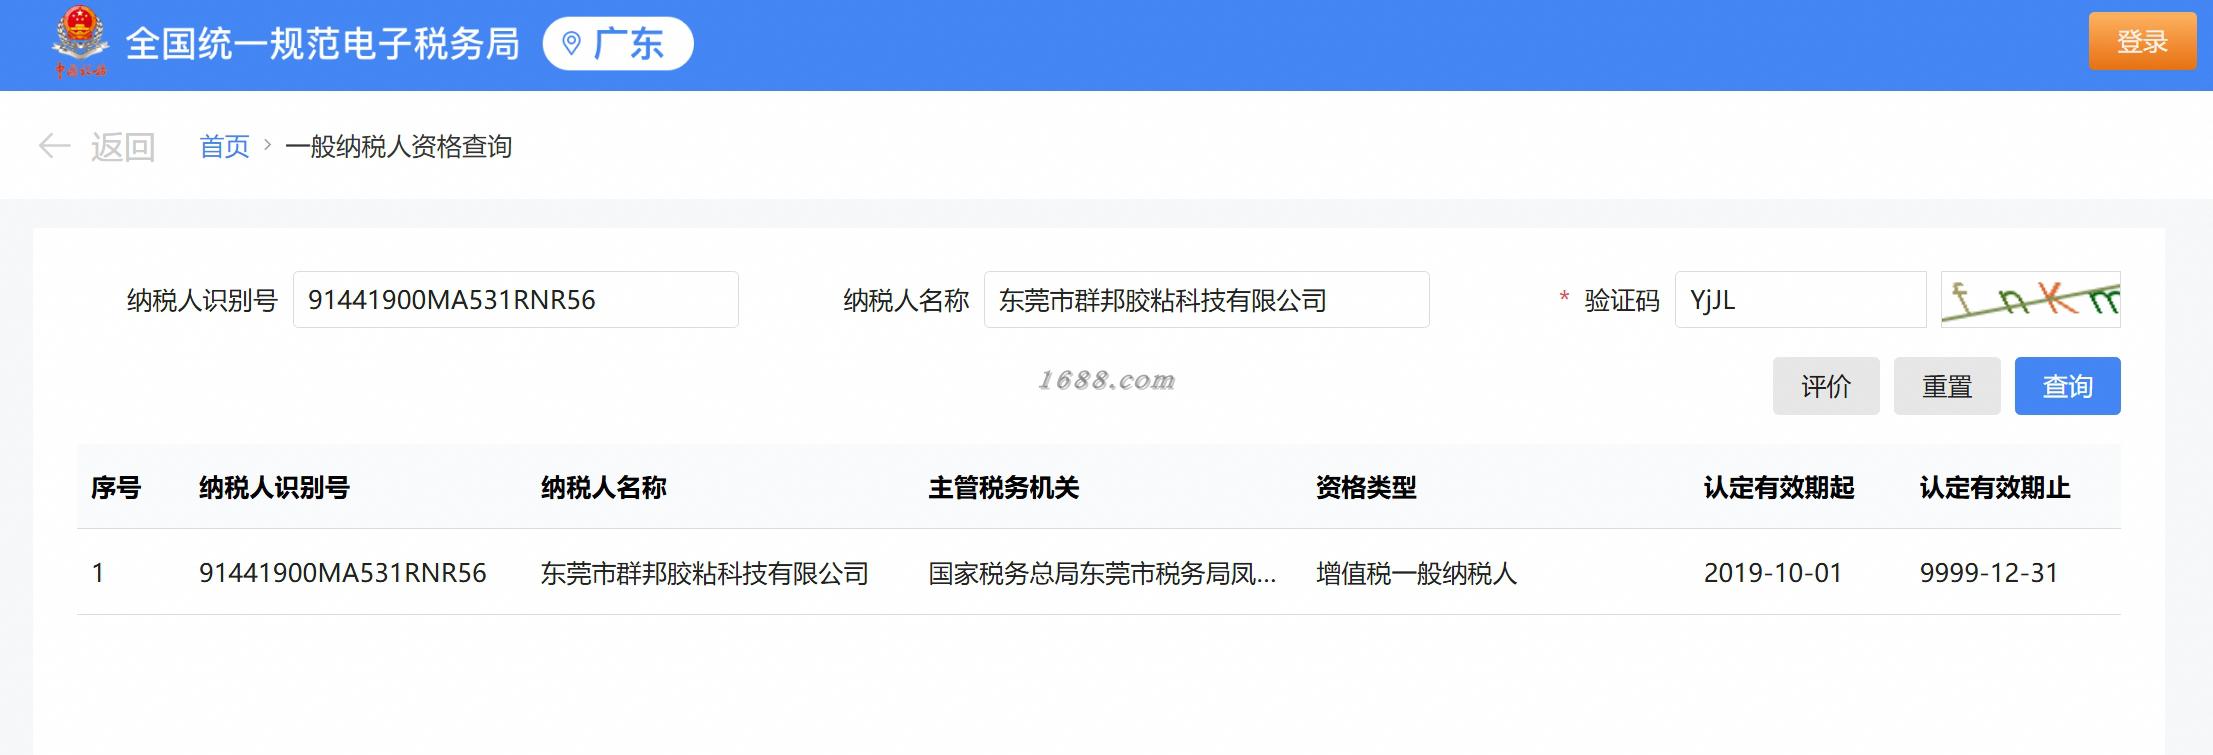Click the 登录 login button
The width and height of the screenshot is (2213, 755).
(x=2142, y=42)
